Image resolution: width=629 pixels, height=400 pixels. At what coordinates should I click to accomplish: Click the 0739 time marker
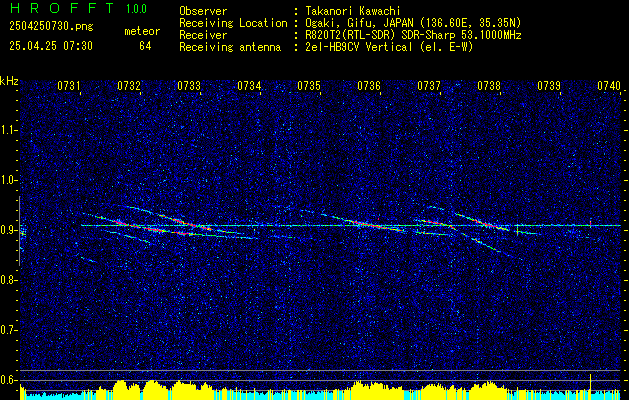click(x=549, y=86)
